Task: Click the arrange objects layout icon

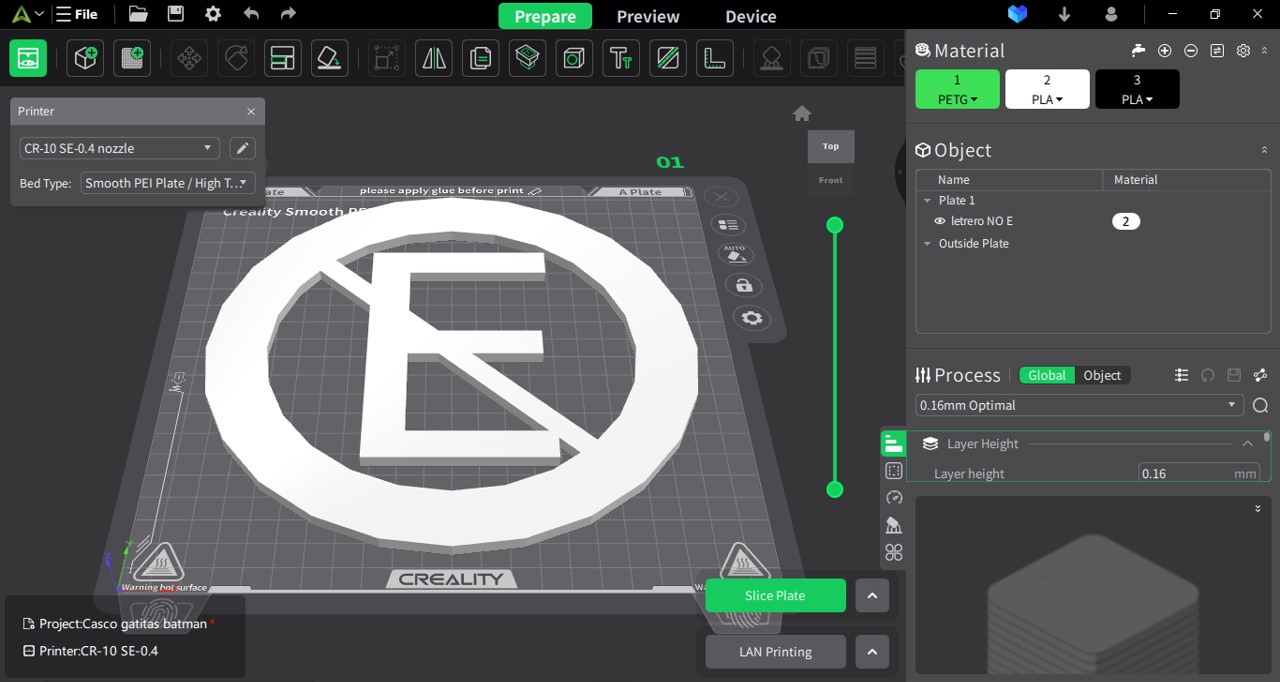Action: pyautogui.click(x=283, y=58)
